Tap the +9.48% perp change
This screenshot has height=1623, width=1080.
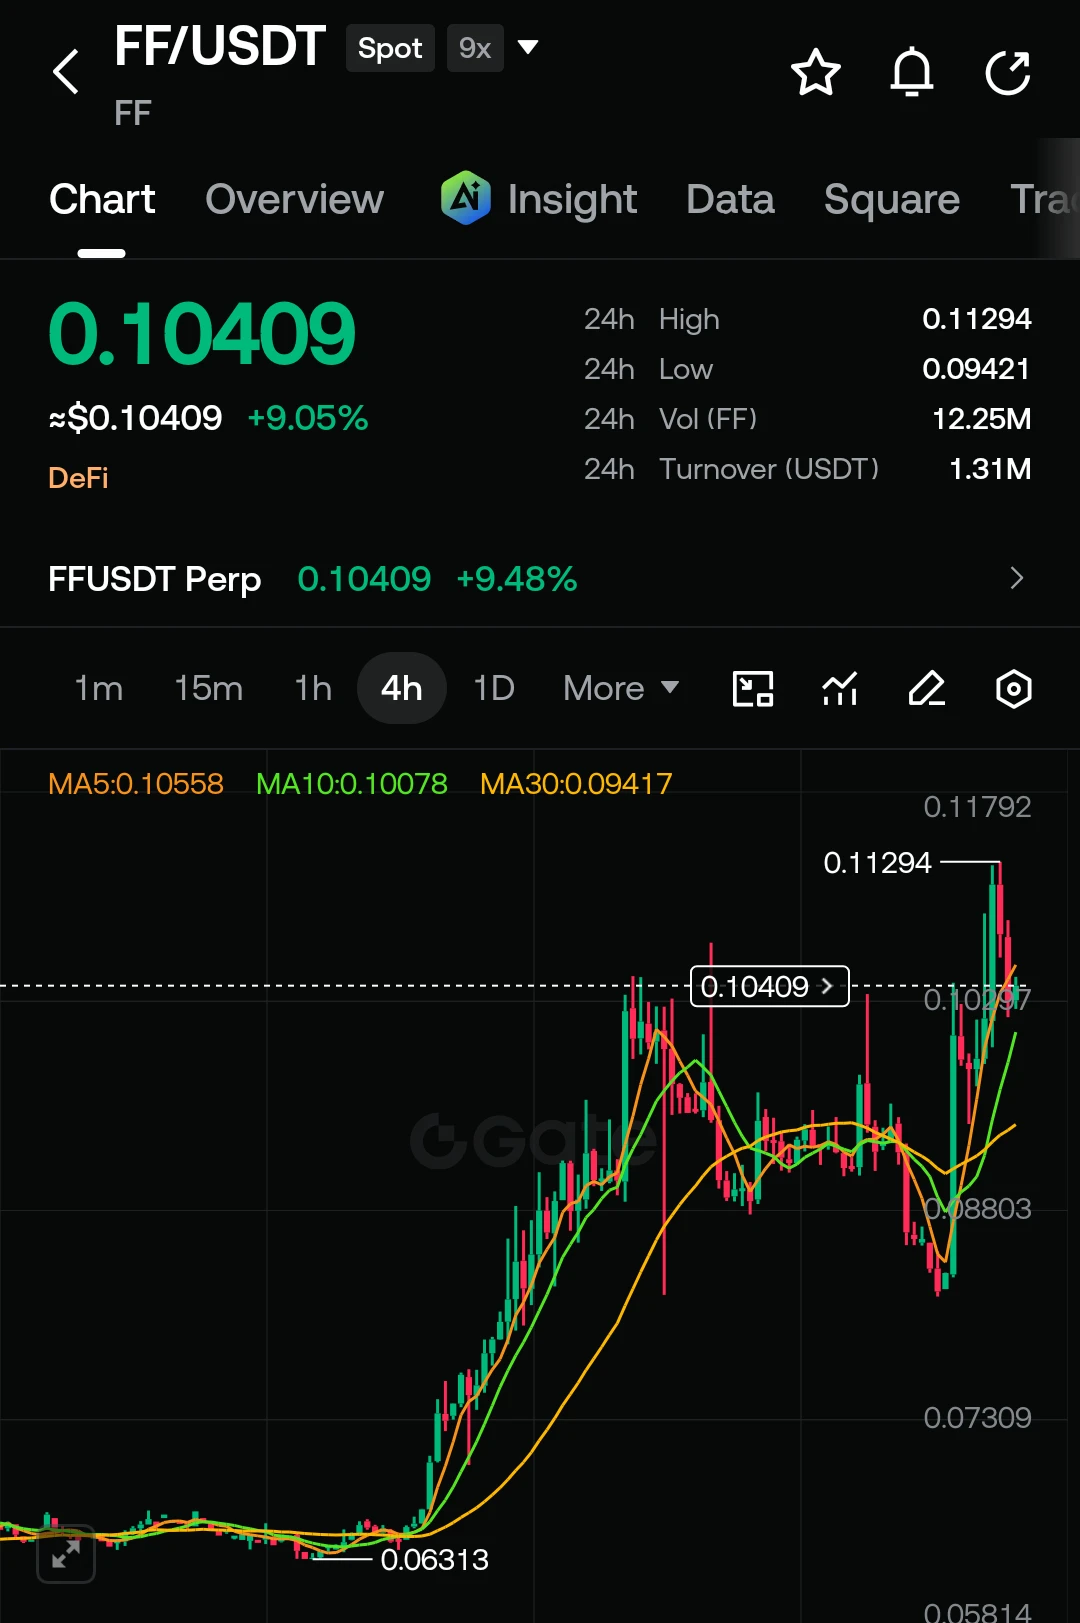[517, 578]
